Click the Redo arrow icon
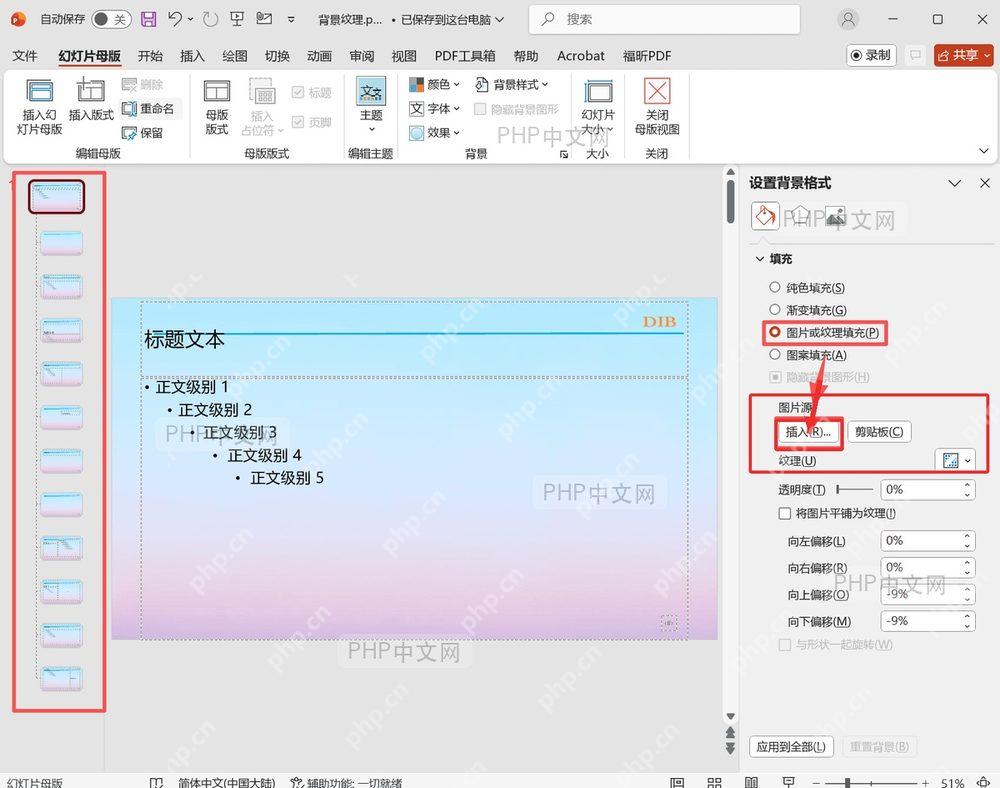 pos(210,19)
